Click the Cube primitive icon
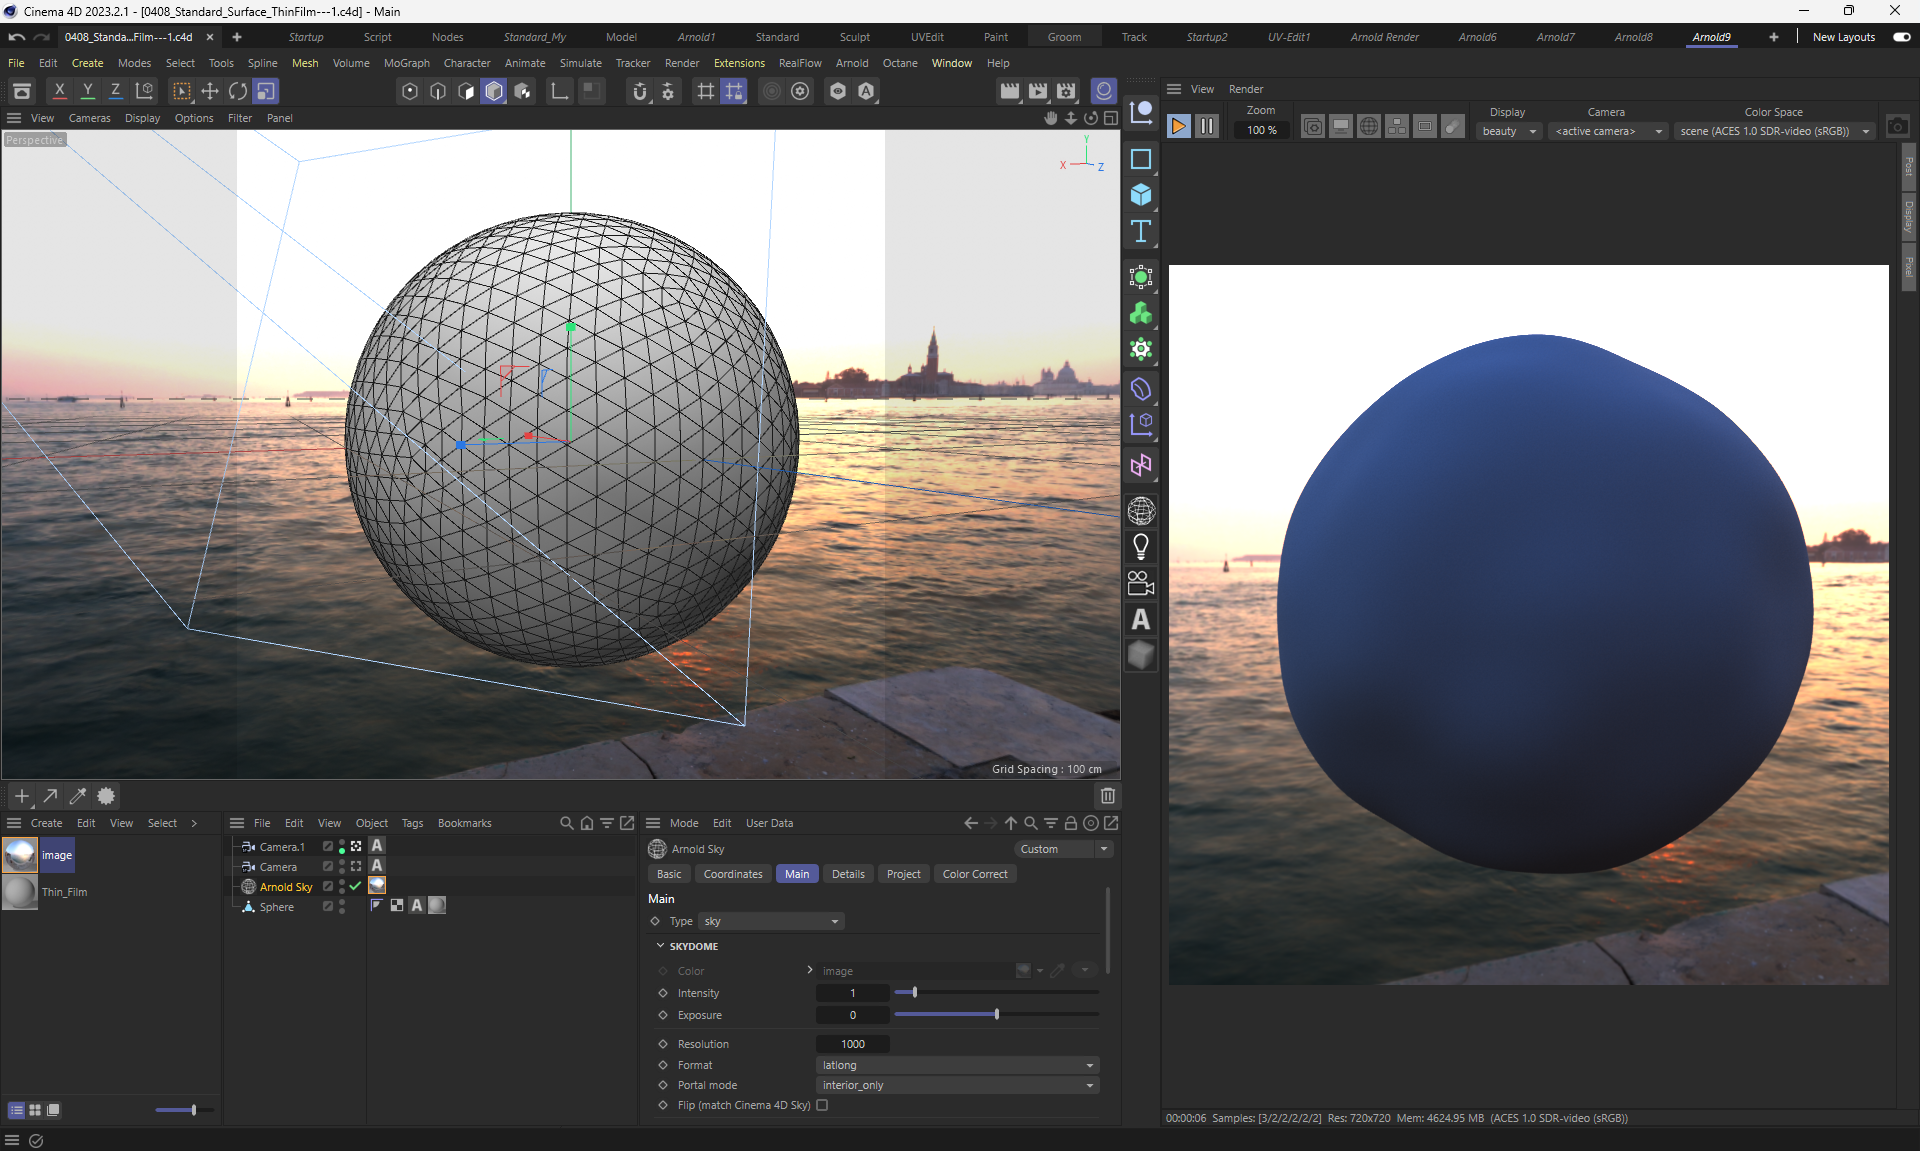Image resolution: width=1920 pixels, height=1151 pixels. click(1140, 195)
